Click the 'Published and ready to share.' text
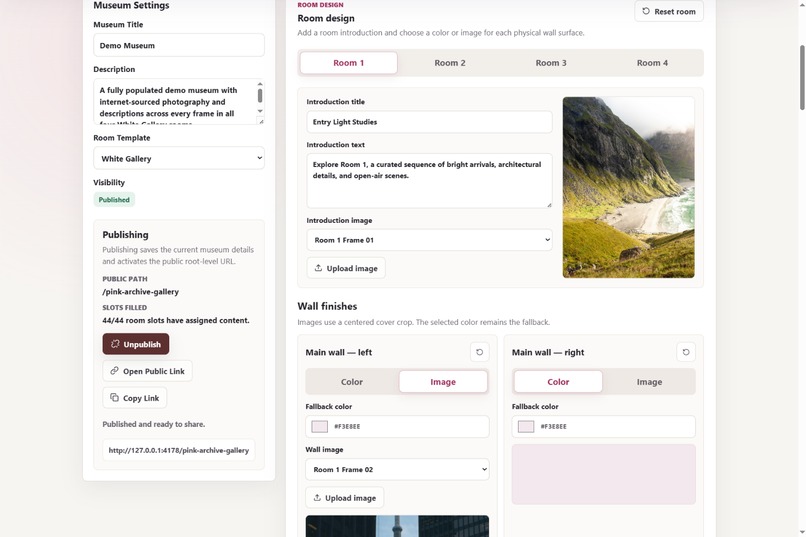Screen dimensions: 806x537 [x=154, y=424]
